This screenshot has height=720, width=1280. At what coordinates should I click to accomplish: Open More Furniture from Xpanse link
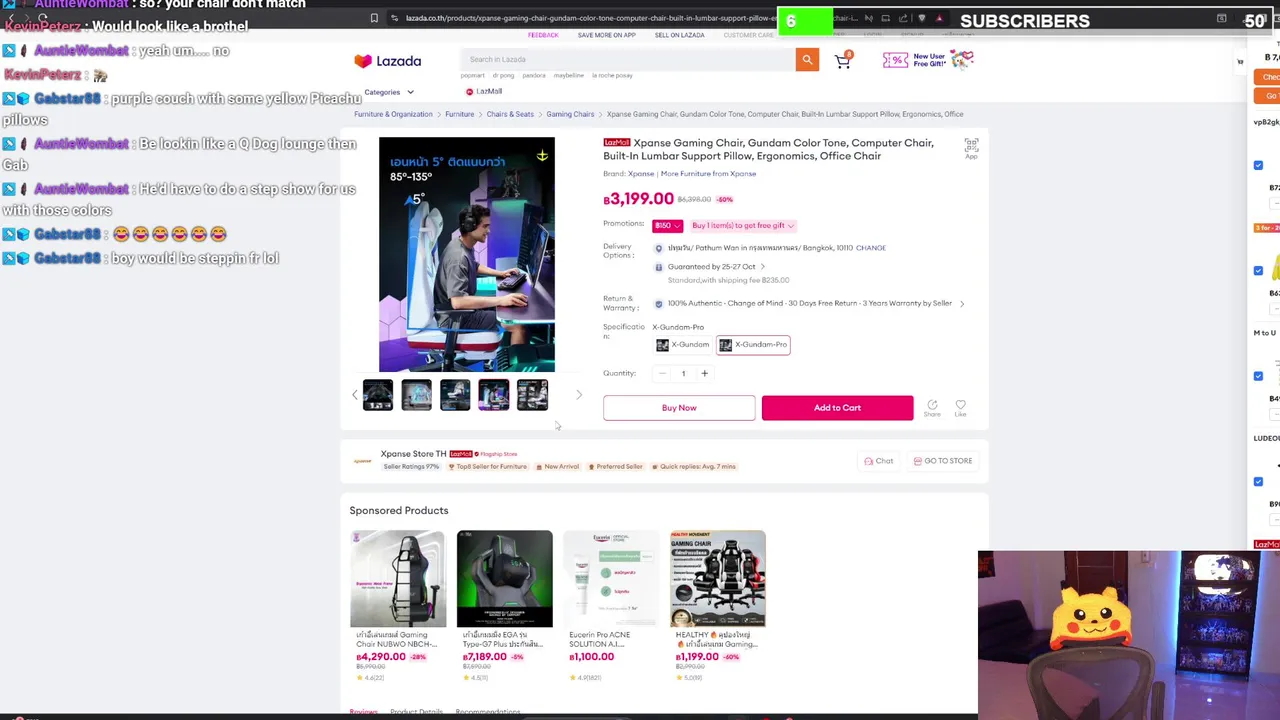[708, 174]
